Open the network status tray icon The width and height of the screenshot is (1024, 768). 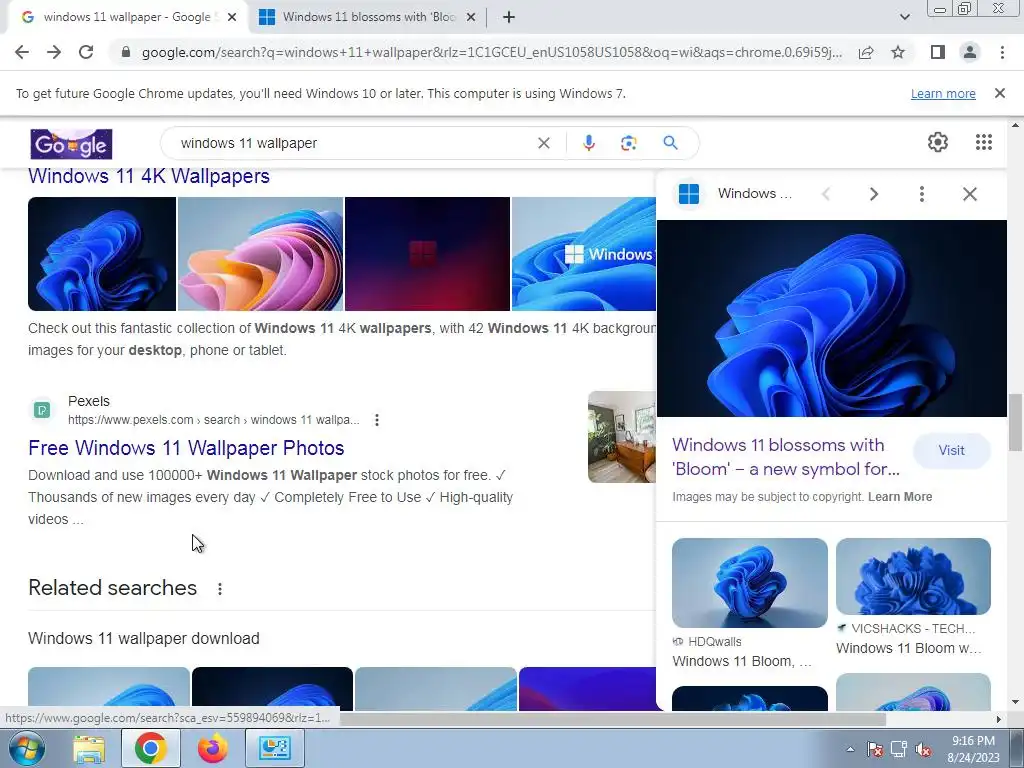coord(899,749)
